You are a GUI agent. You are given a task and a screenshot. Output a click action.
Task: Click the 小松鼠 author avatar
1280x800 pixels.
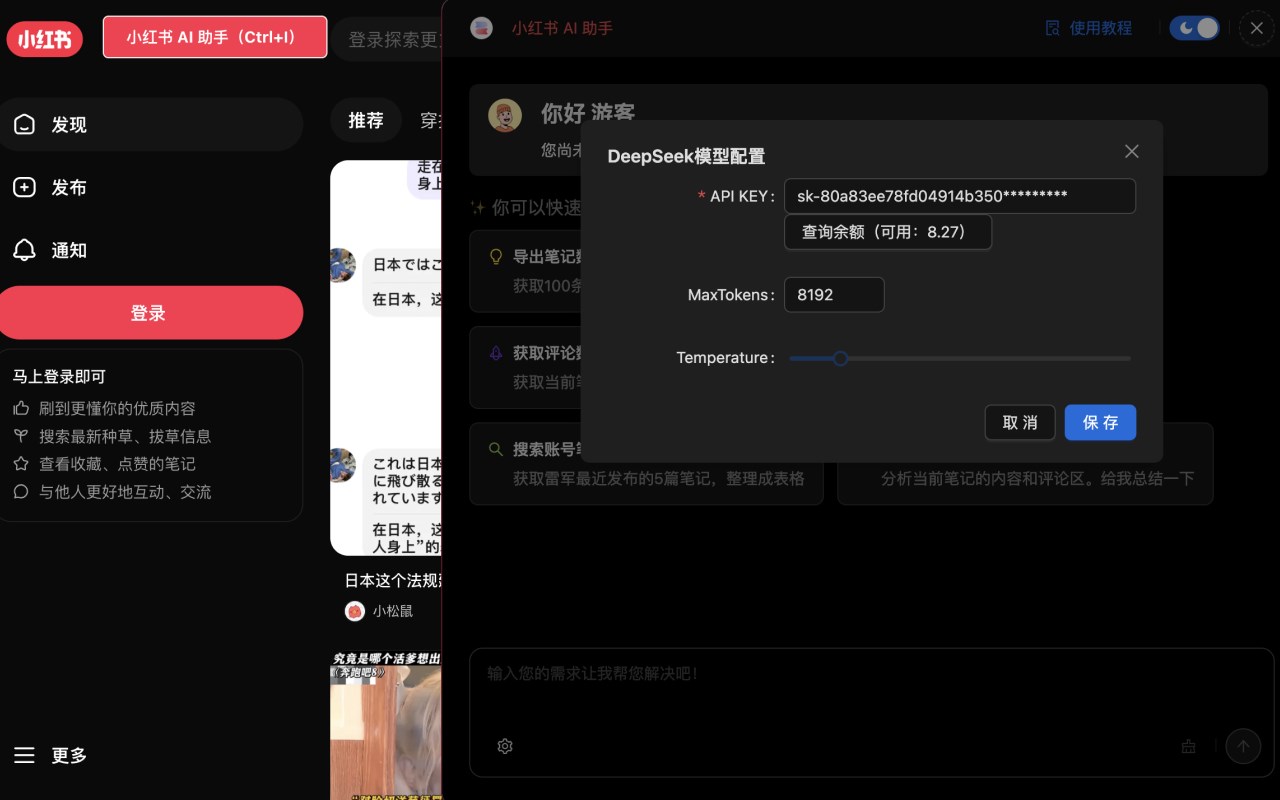(354, 610)
